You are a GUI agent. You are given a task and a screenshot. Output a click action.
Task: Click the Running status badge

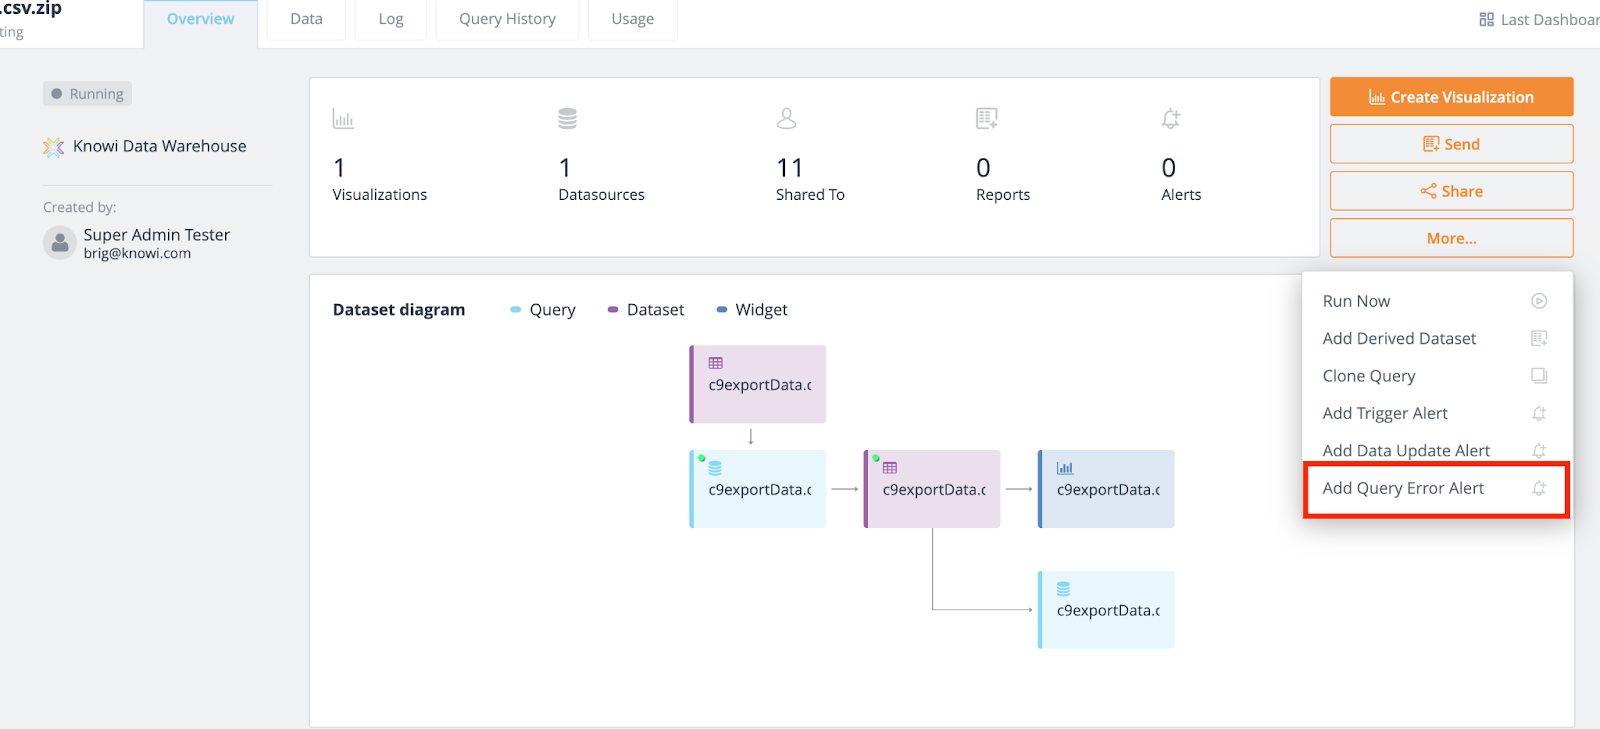click(x=87, y=94)
